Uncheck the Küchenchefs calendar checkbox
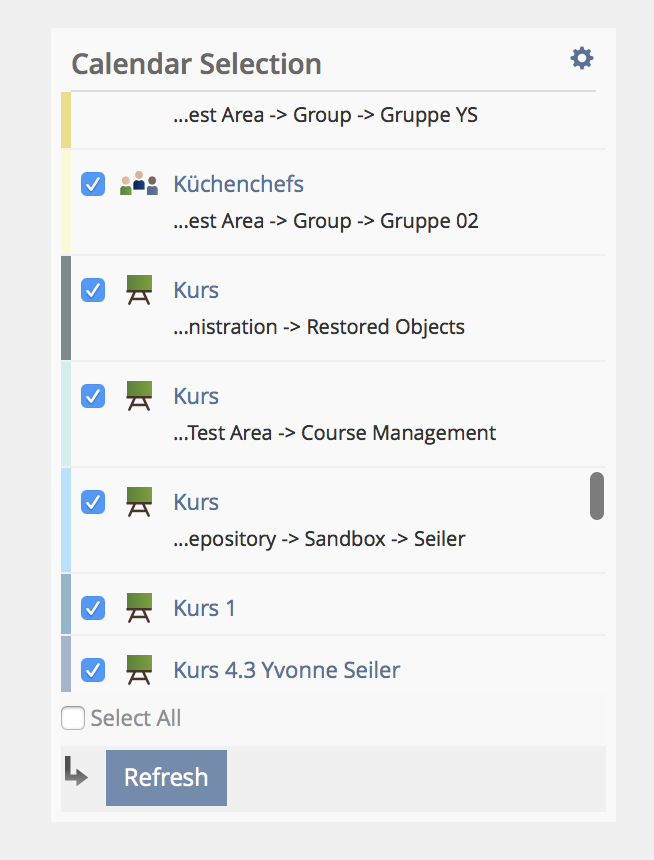Image resolution: width=654 pixels, height=860 pixels. click(93, 184)
